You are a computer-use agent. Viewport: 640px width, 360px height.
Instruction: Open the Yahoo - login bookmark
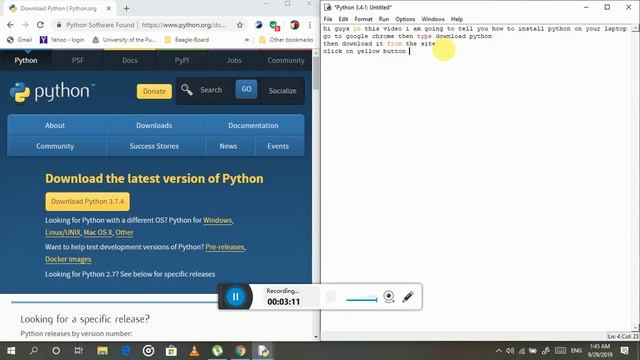pyautogui.click(x=62, y=40)
